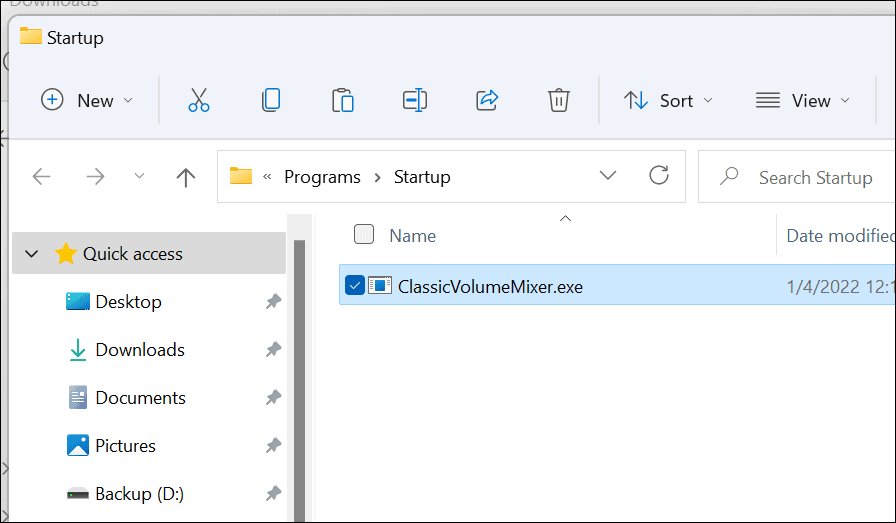Click the Delete trash can icon
Image resolution: width=896 pixels, height=523 pixels.
(558, 100)
